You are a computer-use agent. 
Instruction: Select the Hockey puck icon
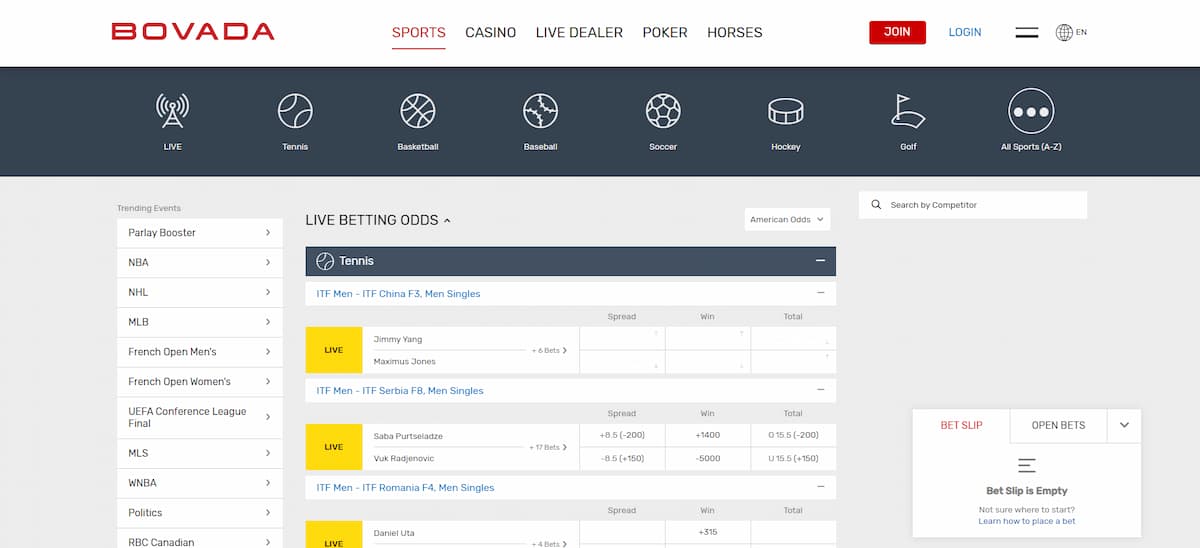point(786,111)
